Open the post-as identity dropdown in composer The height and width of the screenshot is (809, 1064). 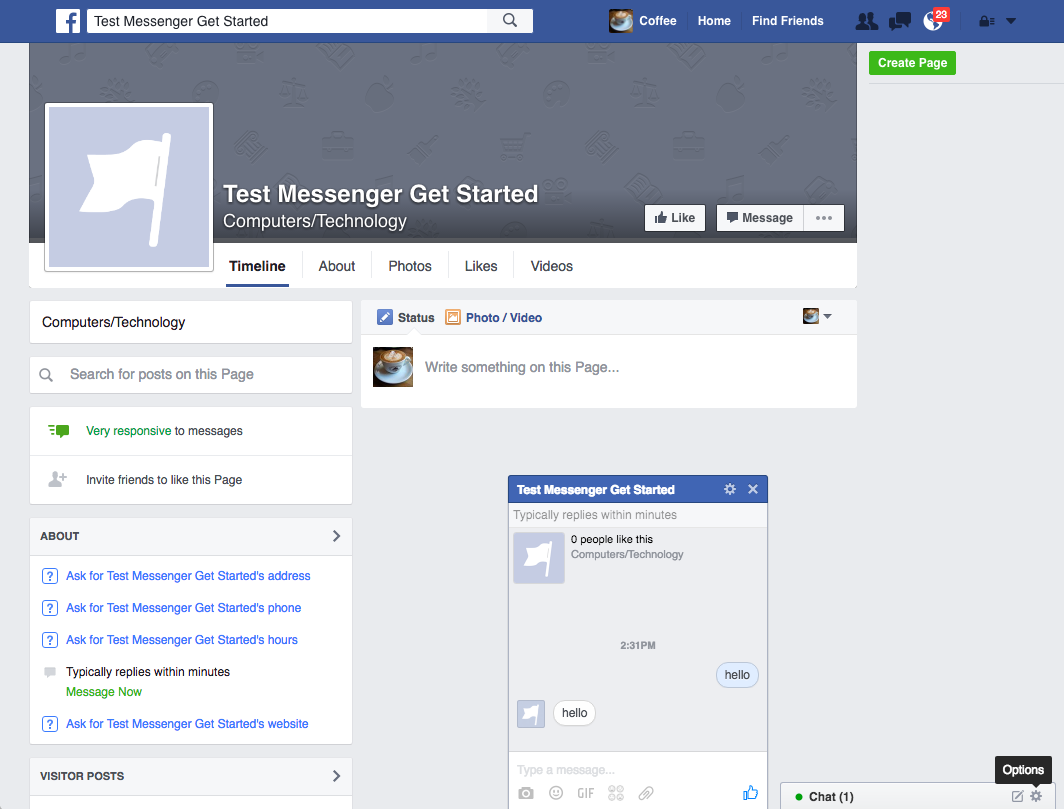[817, 316]
